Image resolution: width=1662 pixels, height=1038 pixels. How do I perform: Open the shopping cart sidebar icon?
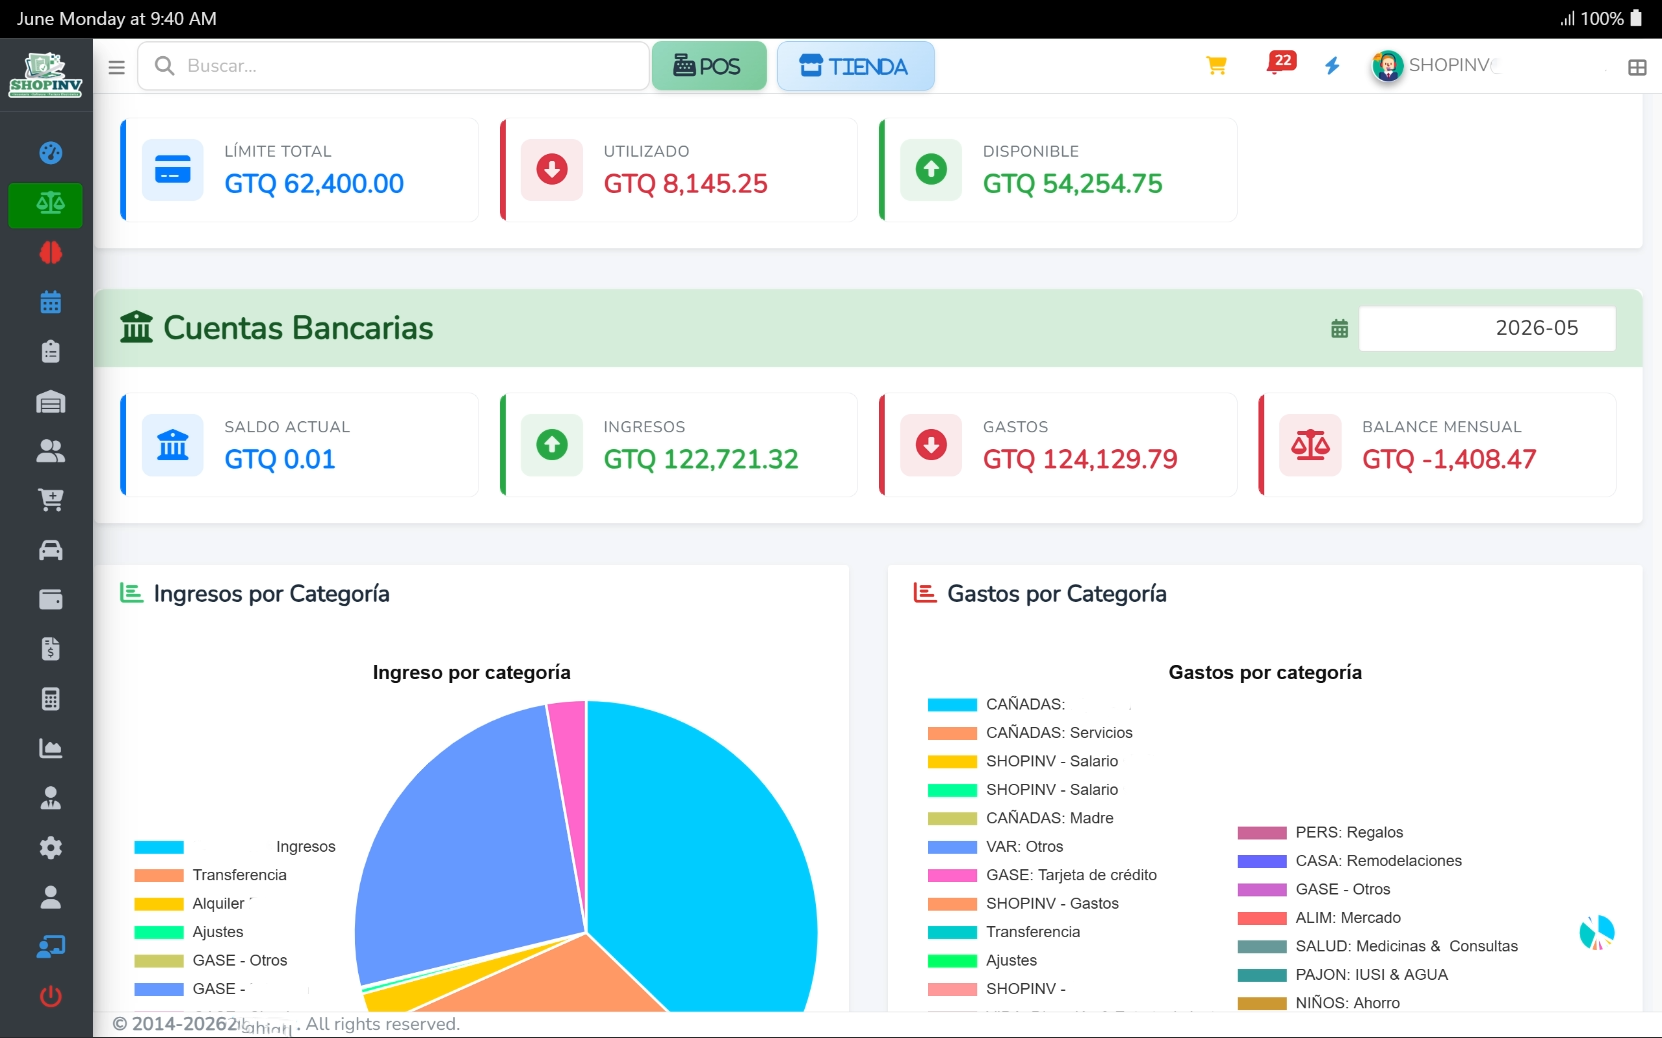pos(50,500)
